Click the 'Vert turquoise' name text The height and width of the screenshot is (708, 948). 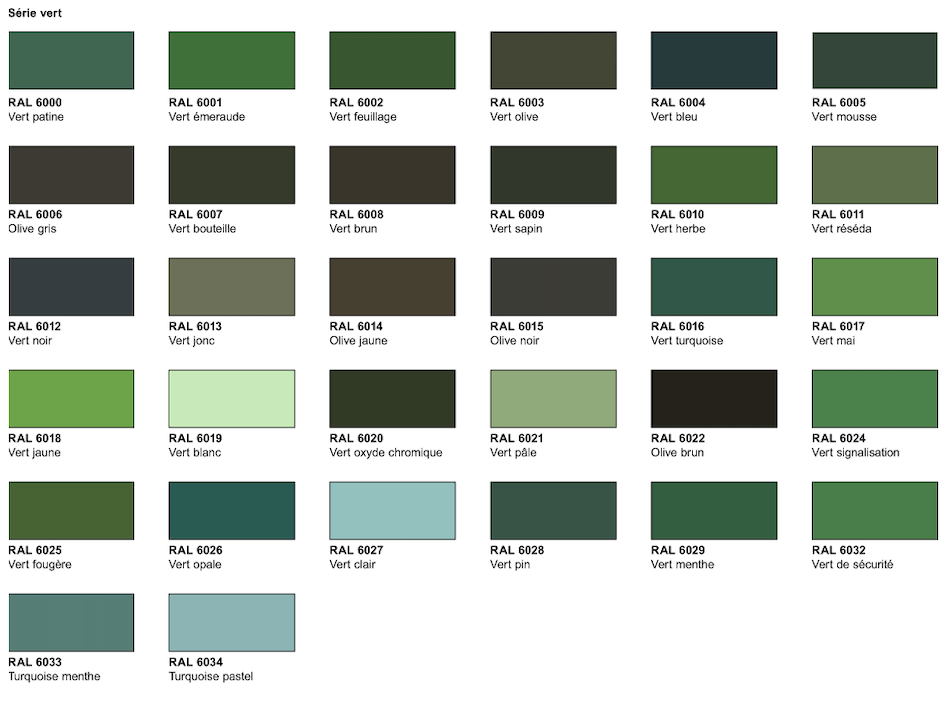coord(687,340)
